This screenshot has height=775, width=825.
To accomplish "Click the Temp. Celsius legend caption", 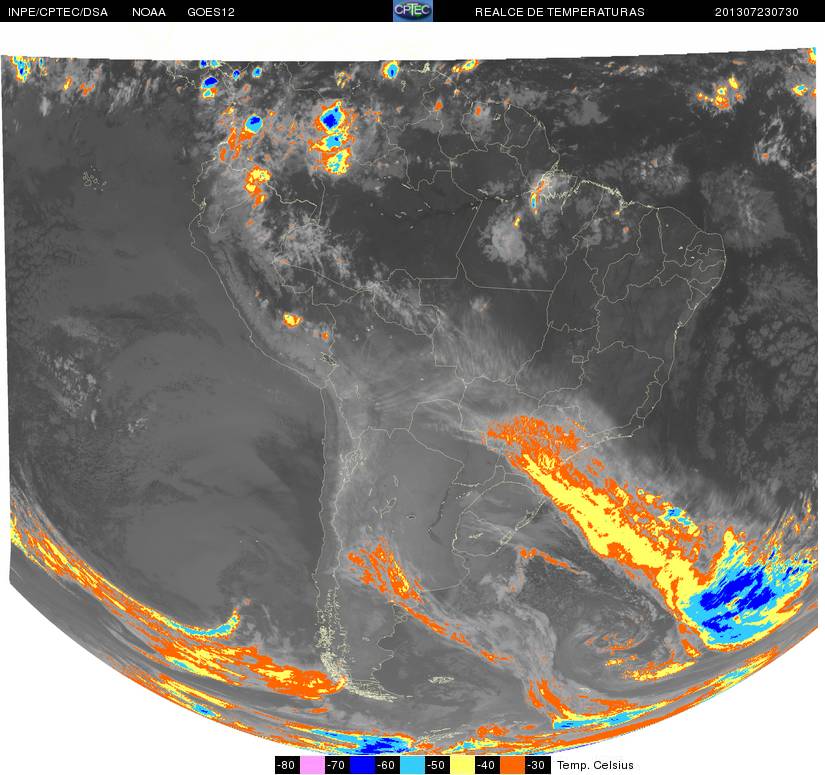I will (595, 765).
